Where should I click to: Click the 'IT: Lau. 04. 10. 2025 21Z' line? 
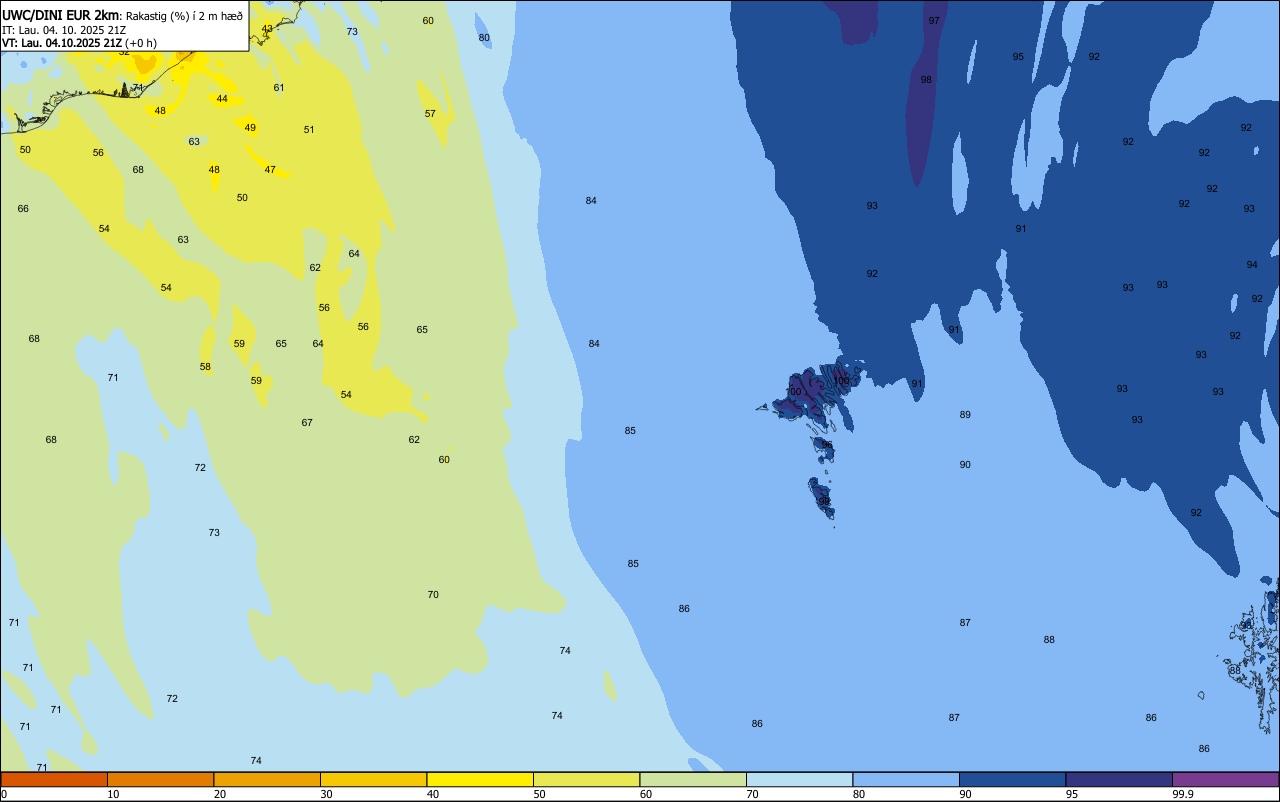(64, 30)
